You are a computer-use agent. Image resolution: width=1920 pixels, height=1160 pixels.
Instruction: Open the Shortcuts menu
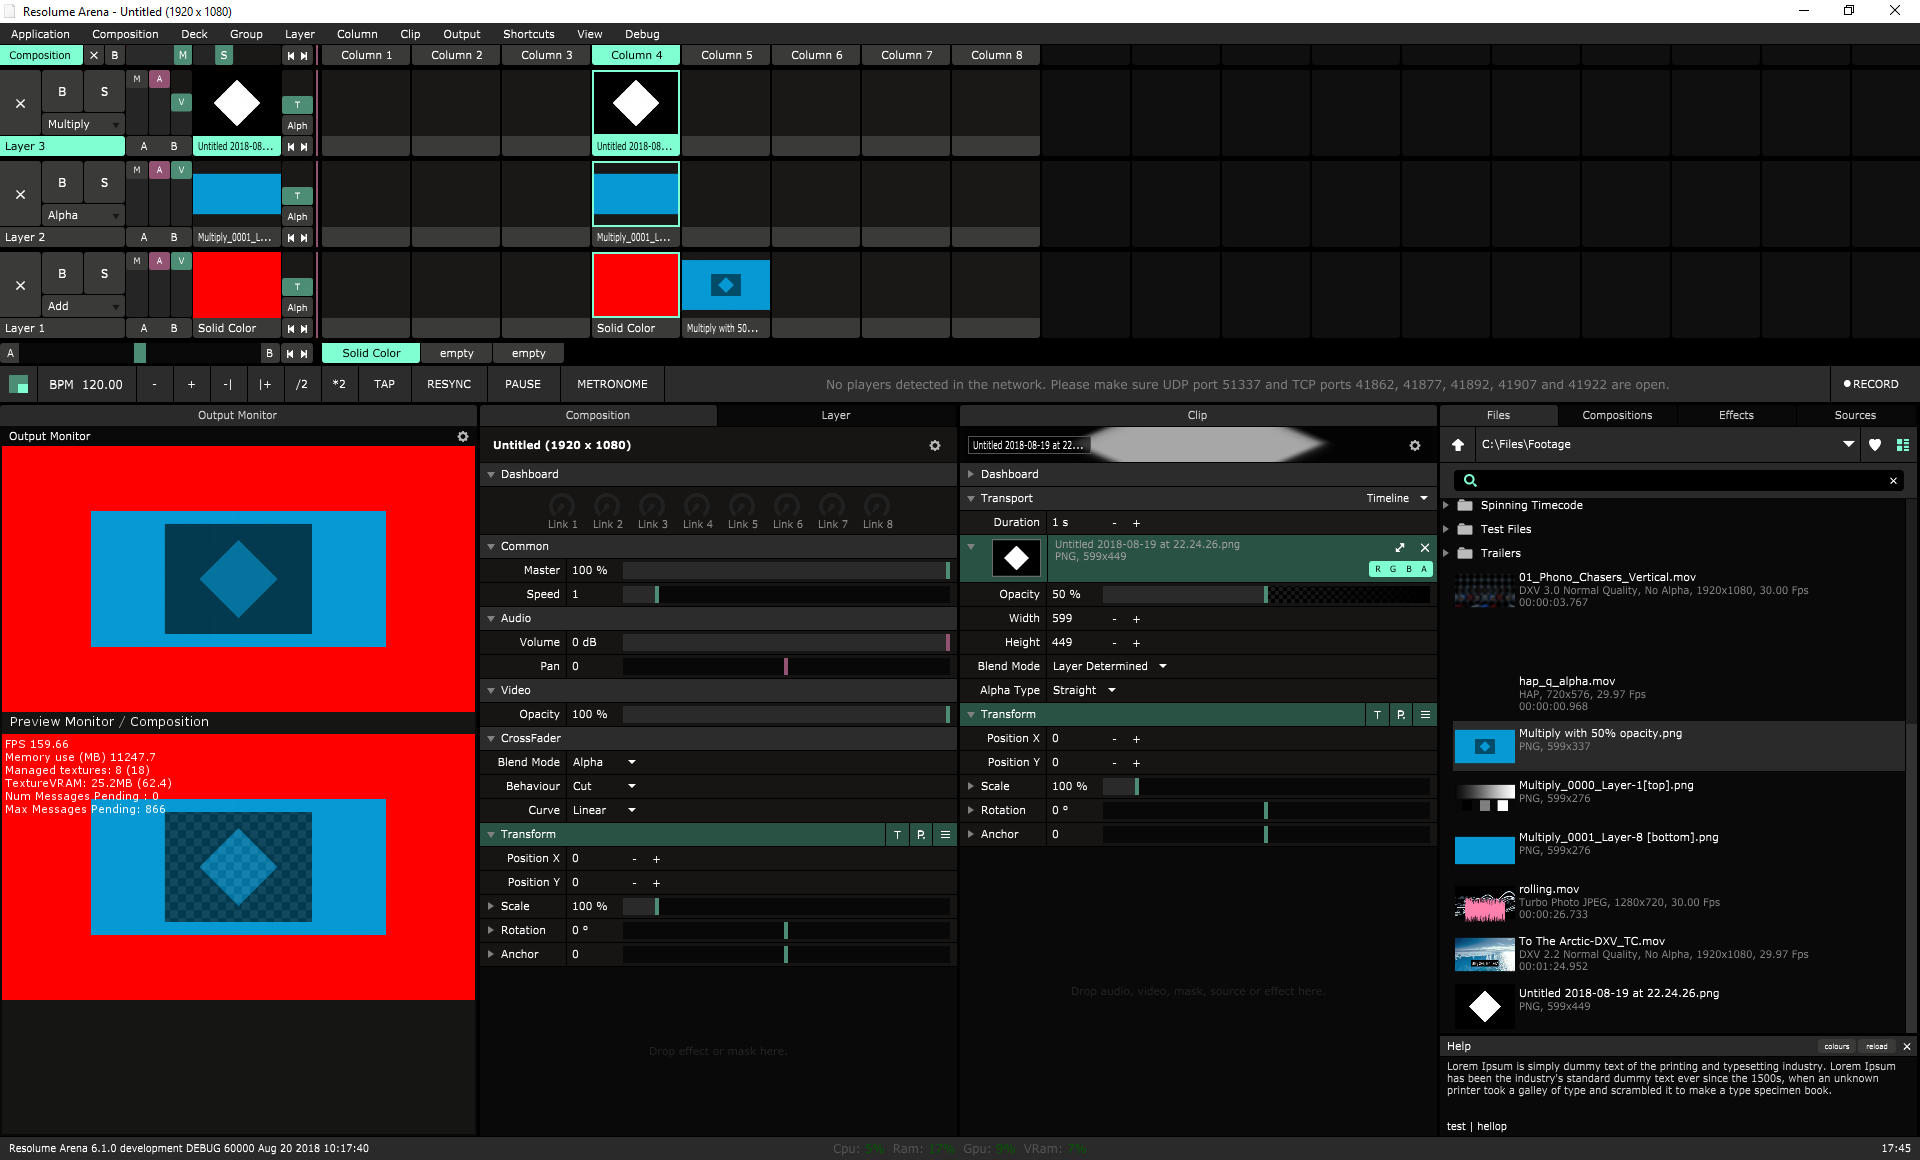pyautogui.click(x=528, y=34)
